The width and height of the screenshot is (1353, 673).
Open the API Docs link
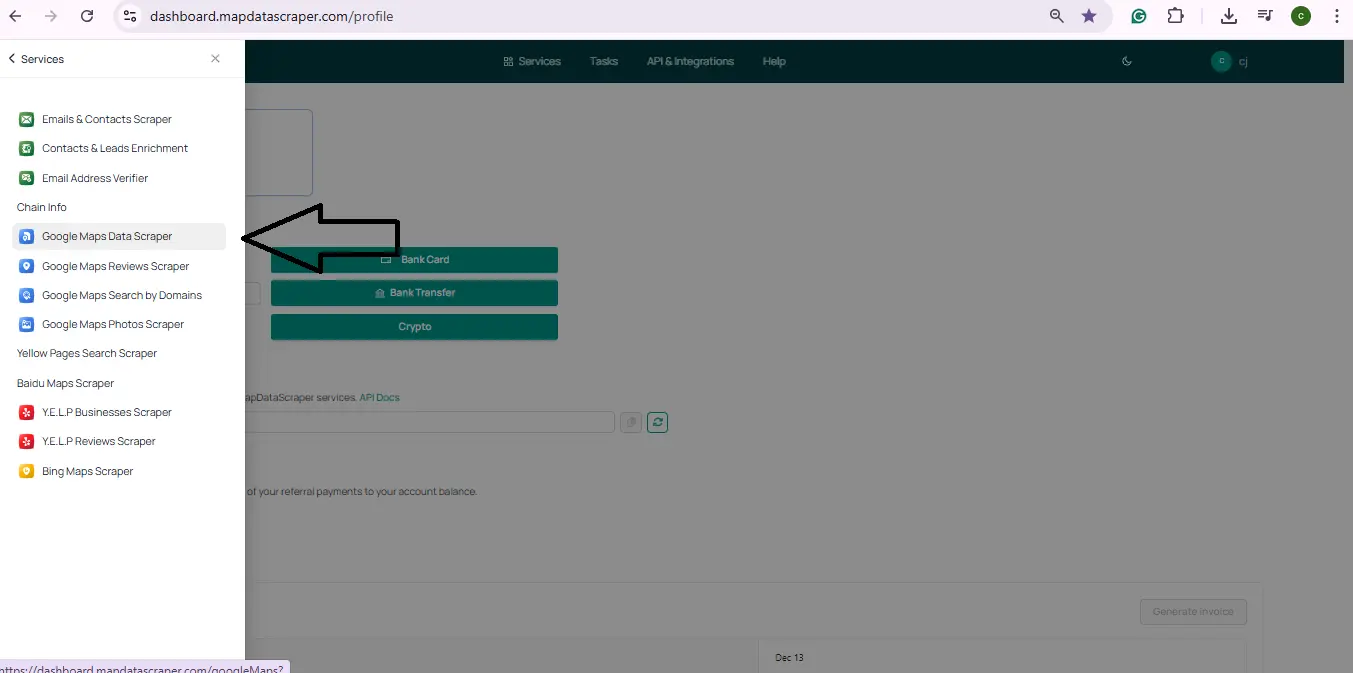point(379,397)
